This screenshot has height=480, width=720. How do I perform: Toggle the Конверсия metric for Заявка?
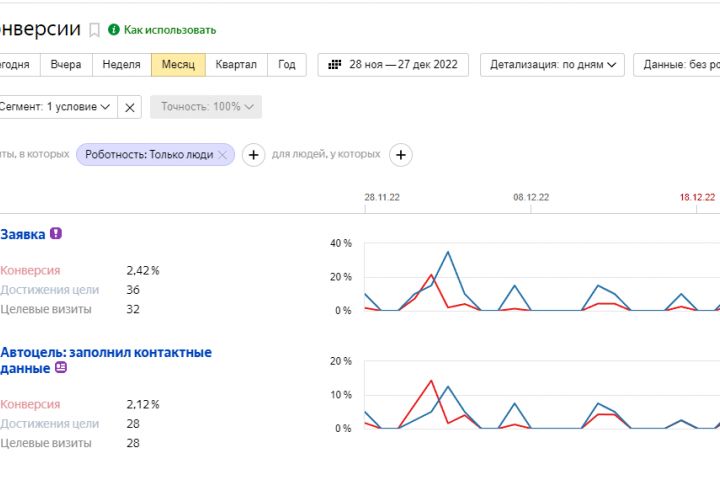31,270
